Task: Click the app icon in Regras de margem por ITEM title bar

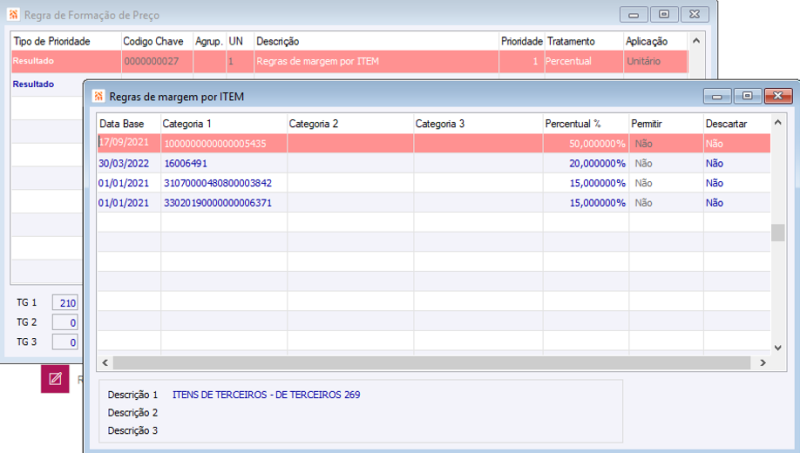Action: click(99, 96)
